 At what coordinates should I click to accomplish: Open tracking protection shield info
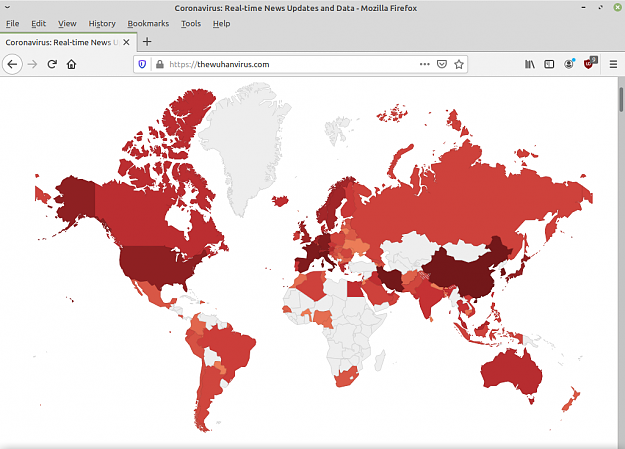click(x=142, y=64)
